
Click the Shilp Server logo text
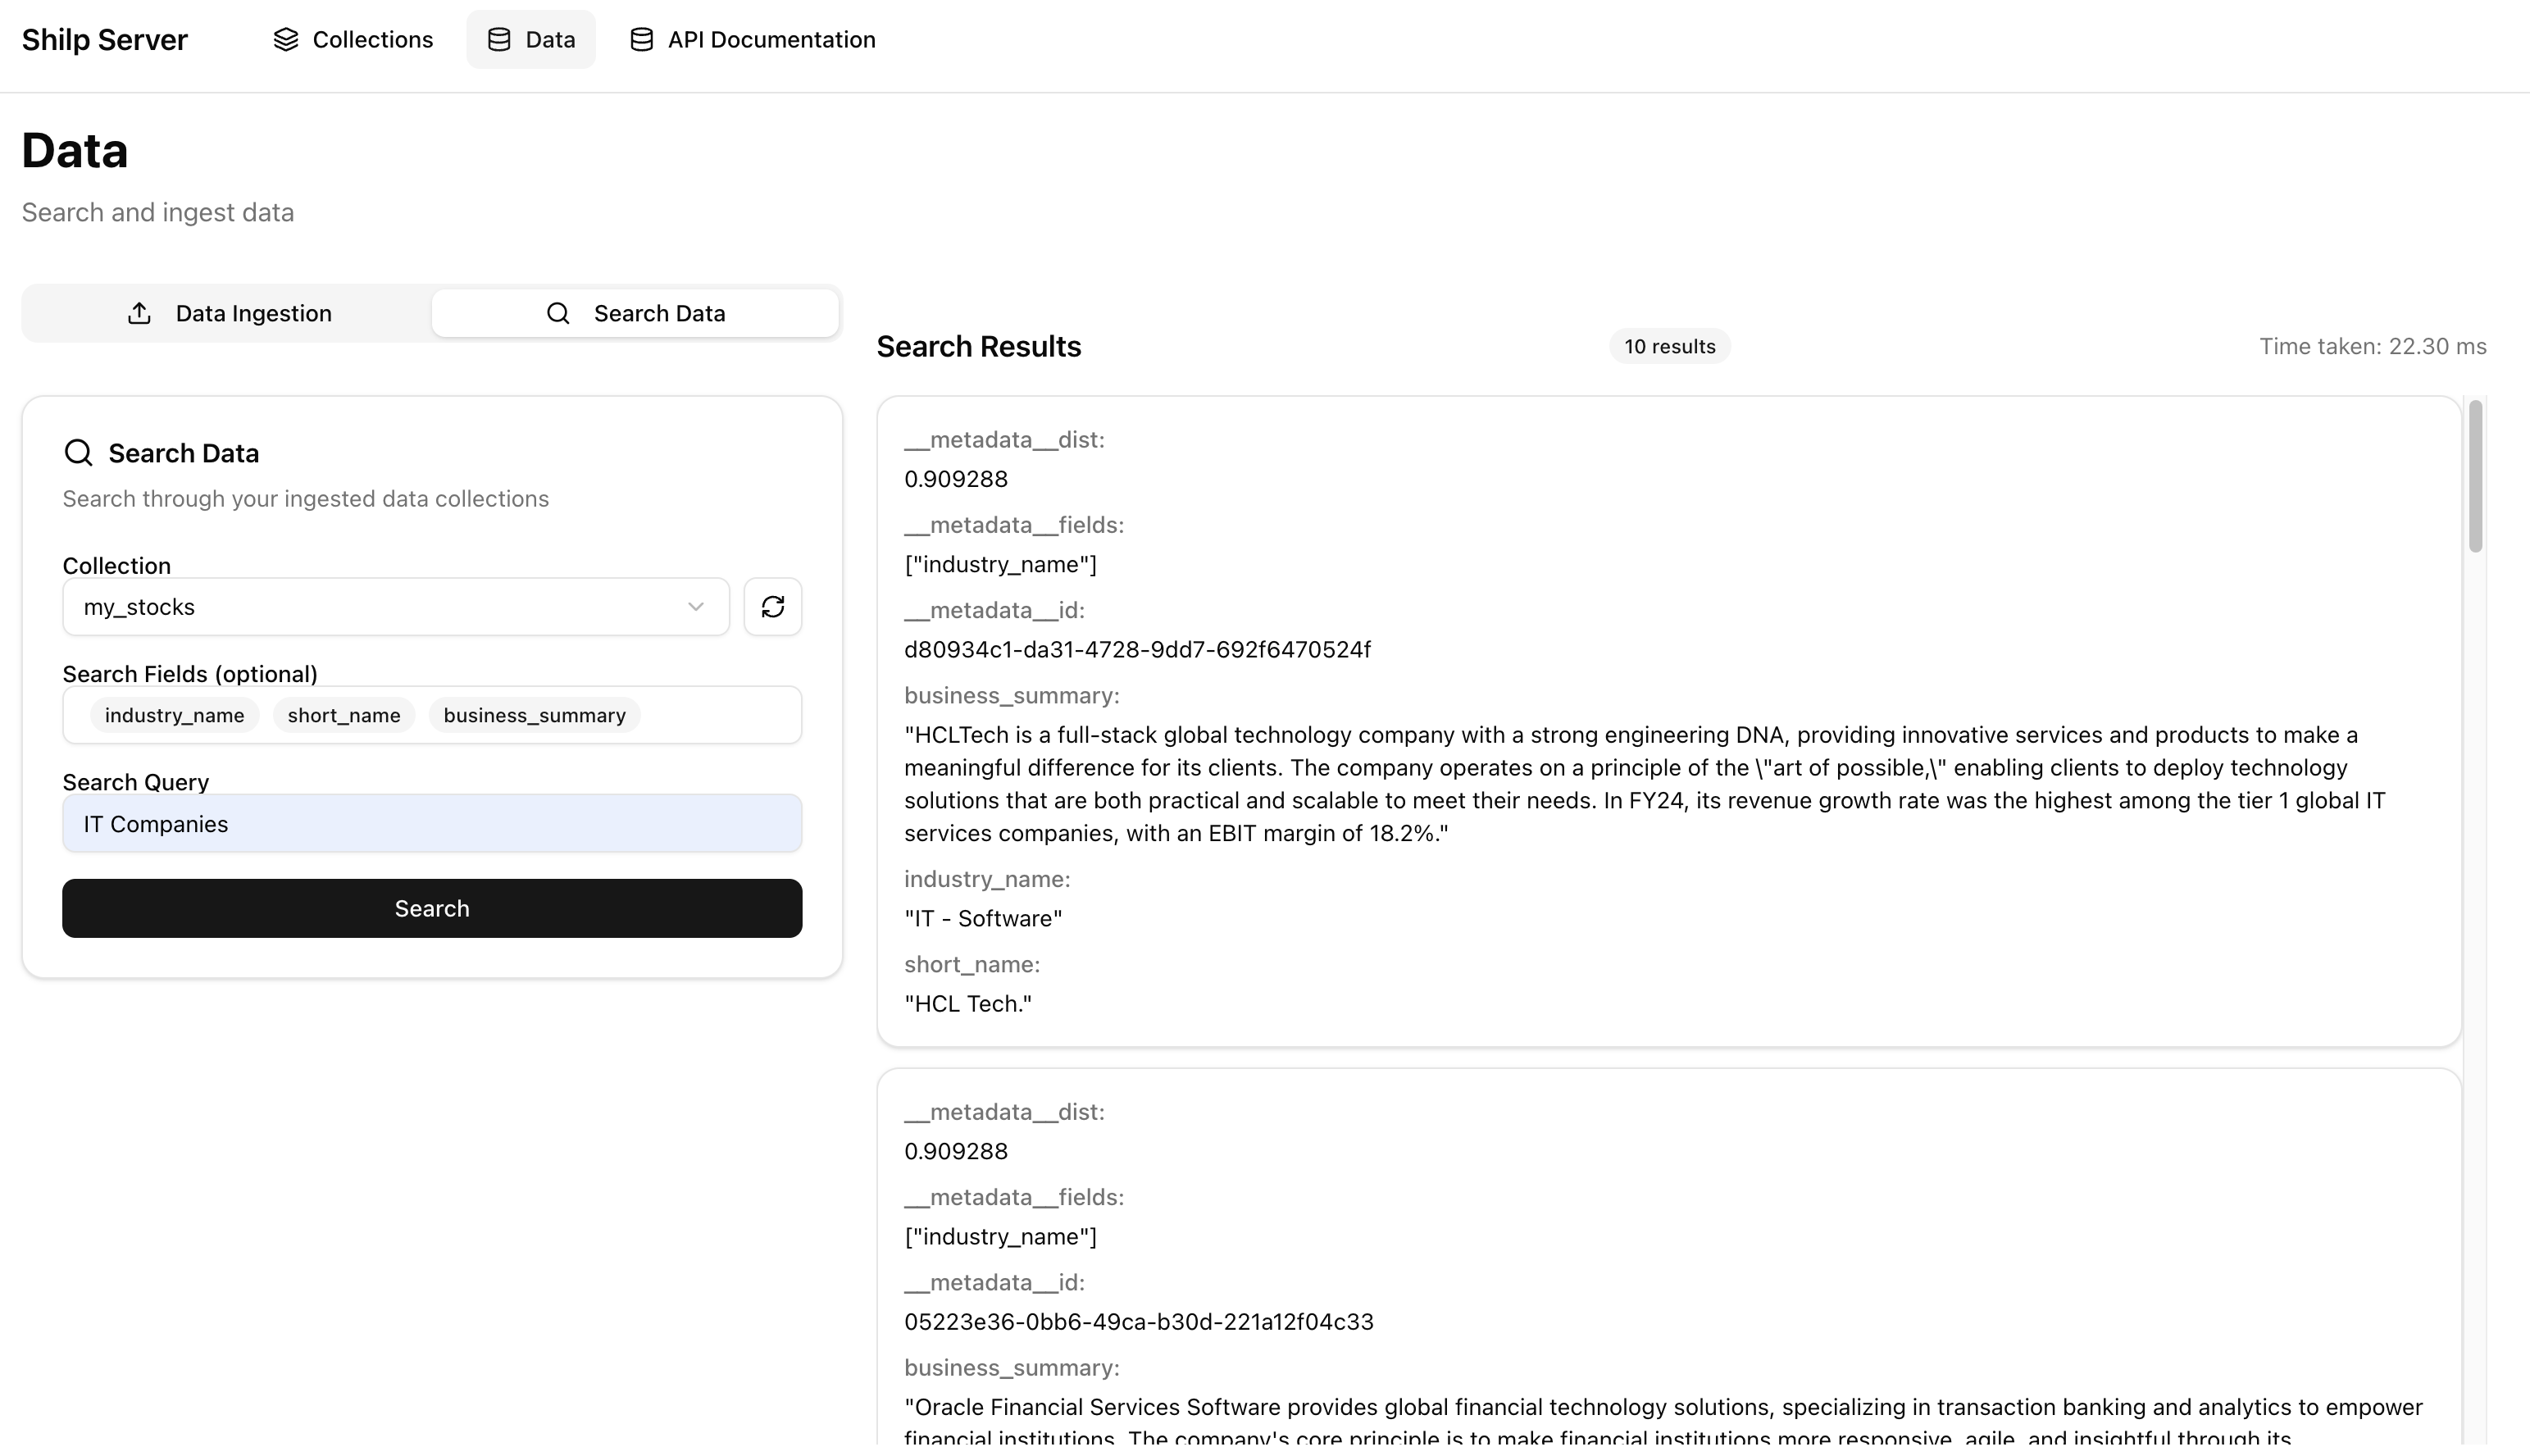[x=104, y=40]
